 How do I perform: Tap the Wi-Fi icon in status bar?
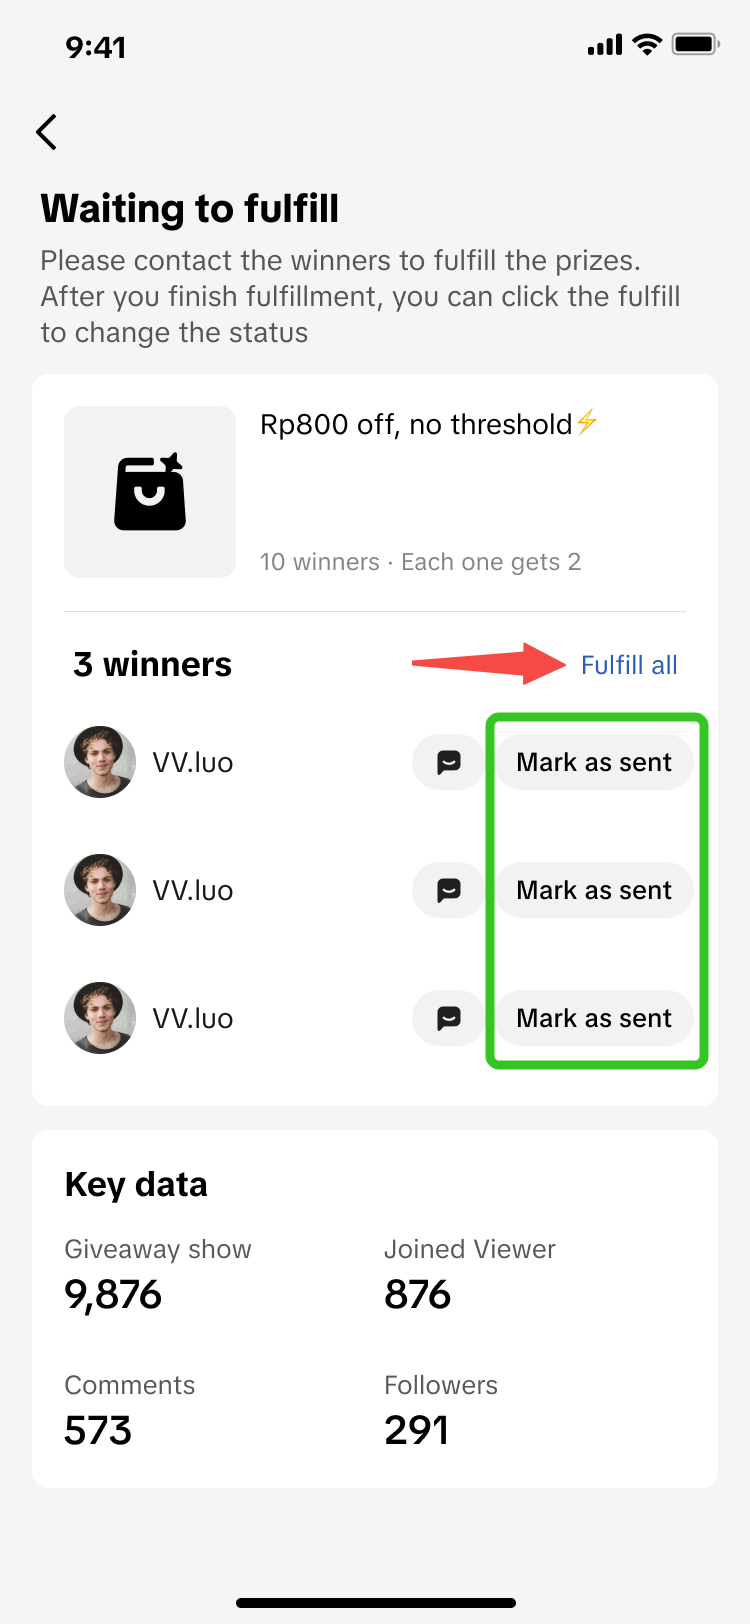[x=648, y=45]
